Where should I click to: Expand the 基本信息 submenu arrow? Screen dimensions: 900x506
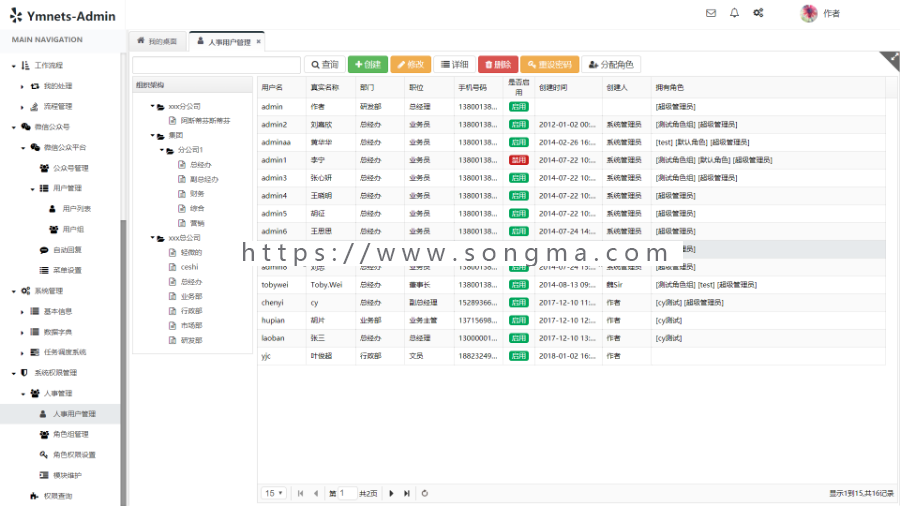(22, 312)
